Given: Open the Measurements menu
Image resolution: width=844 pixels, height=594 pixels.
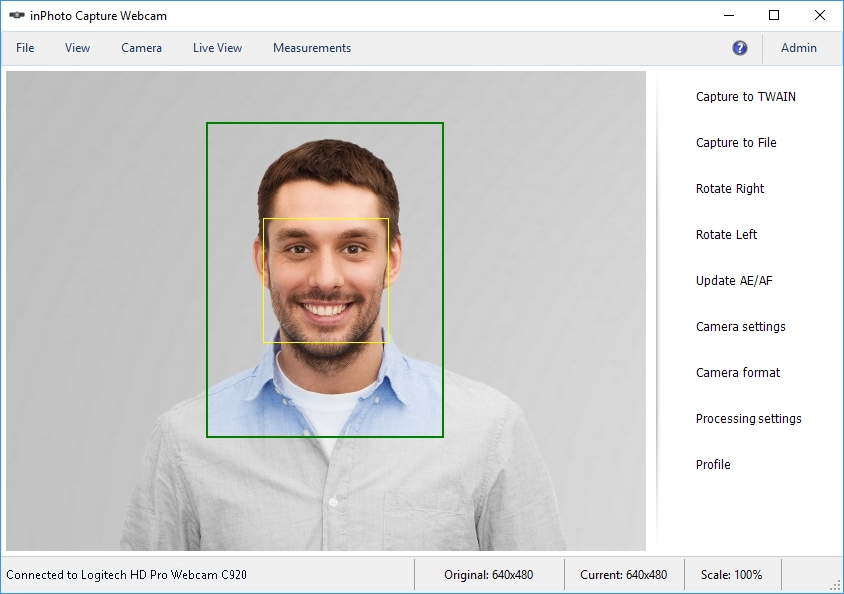Looking at the screenshot, I should pos(312,48).
